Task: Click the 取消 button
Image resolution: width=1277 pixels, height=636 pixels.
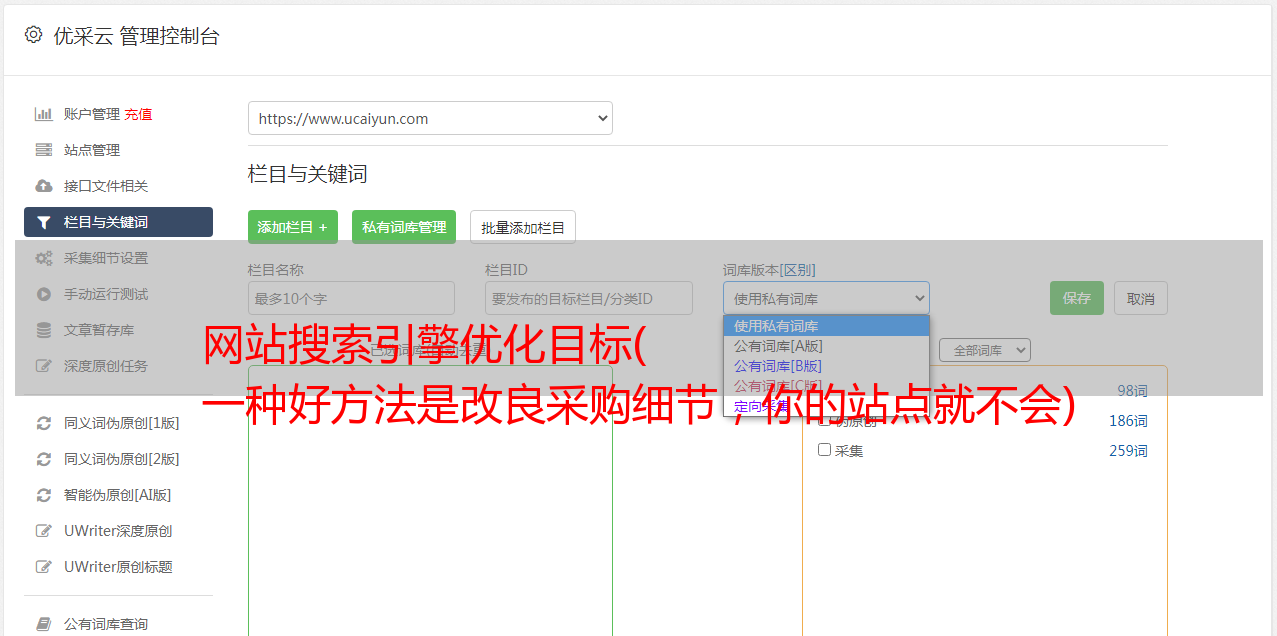Action: point(1141,298)
